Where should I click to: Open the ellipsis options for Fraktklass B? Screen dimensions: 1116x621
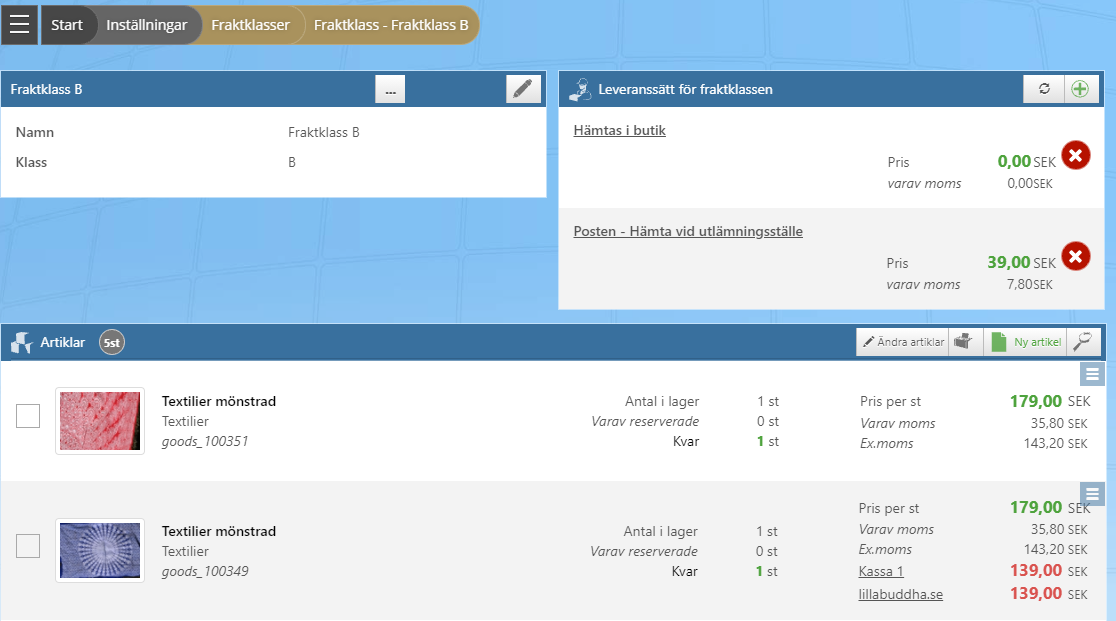390,90
